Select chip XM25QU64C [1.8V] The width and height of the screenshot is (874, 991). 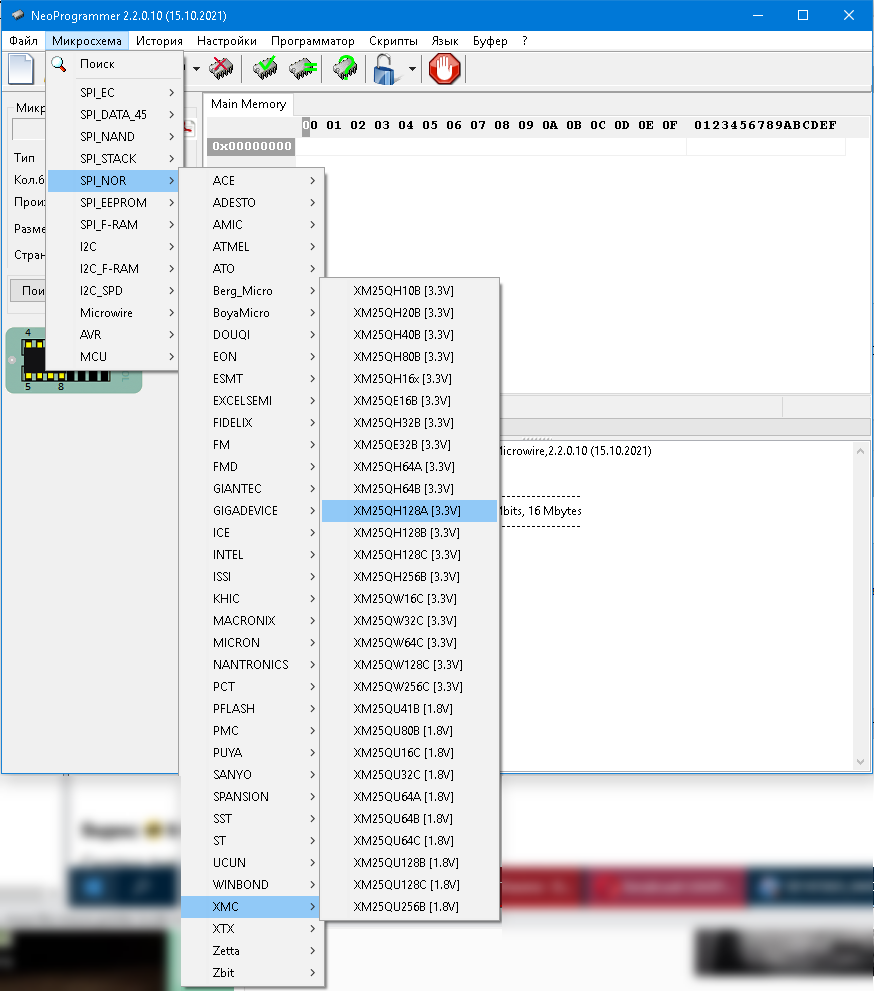(410, 841)
